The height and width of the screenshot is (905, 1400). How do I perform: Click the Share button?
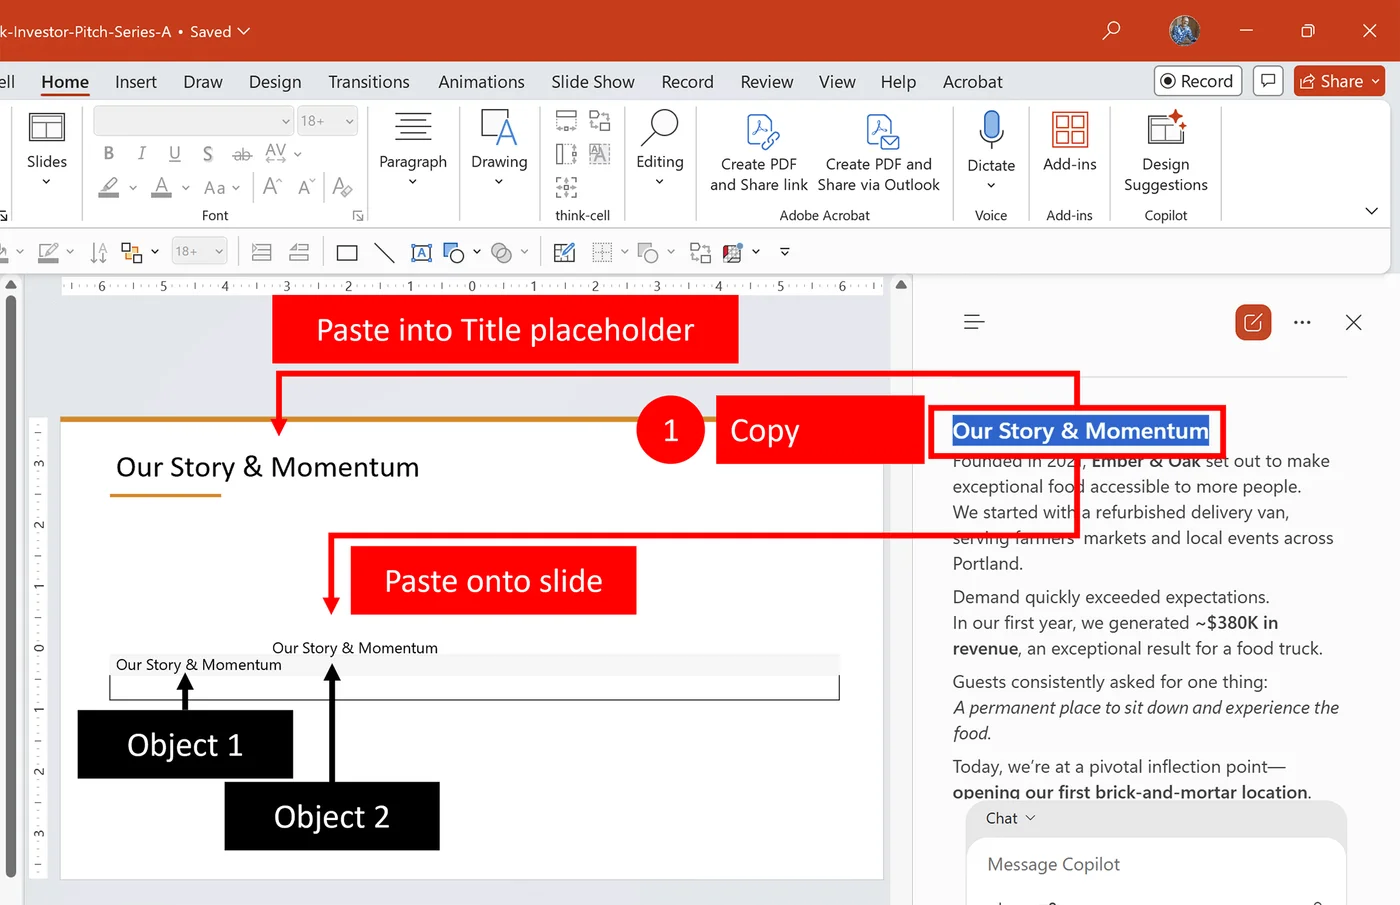coord(1339,81)
